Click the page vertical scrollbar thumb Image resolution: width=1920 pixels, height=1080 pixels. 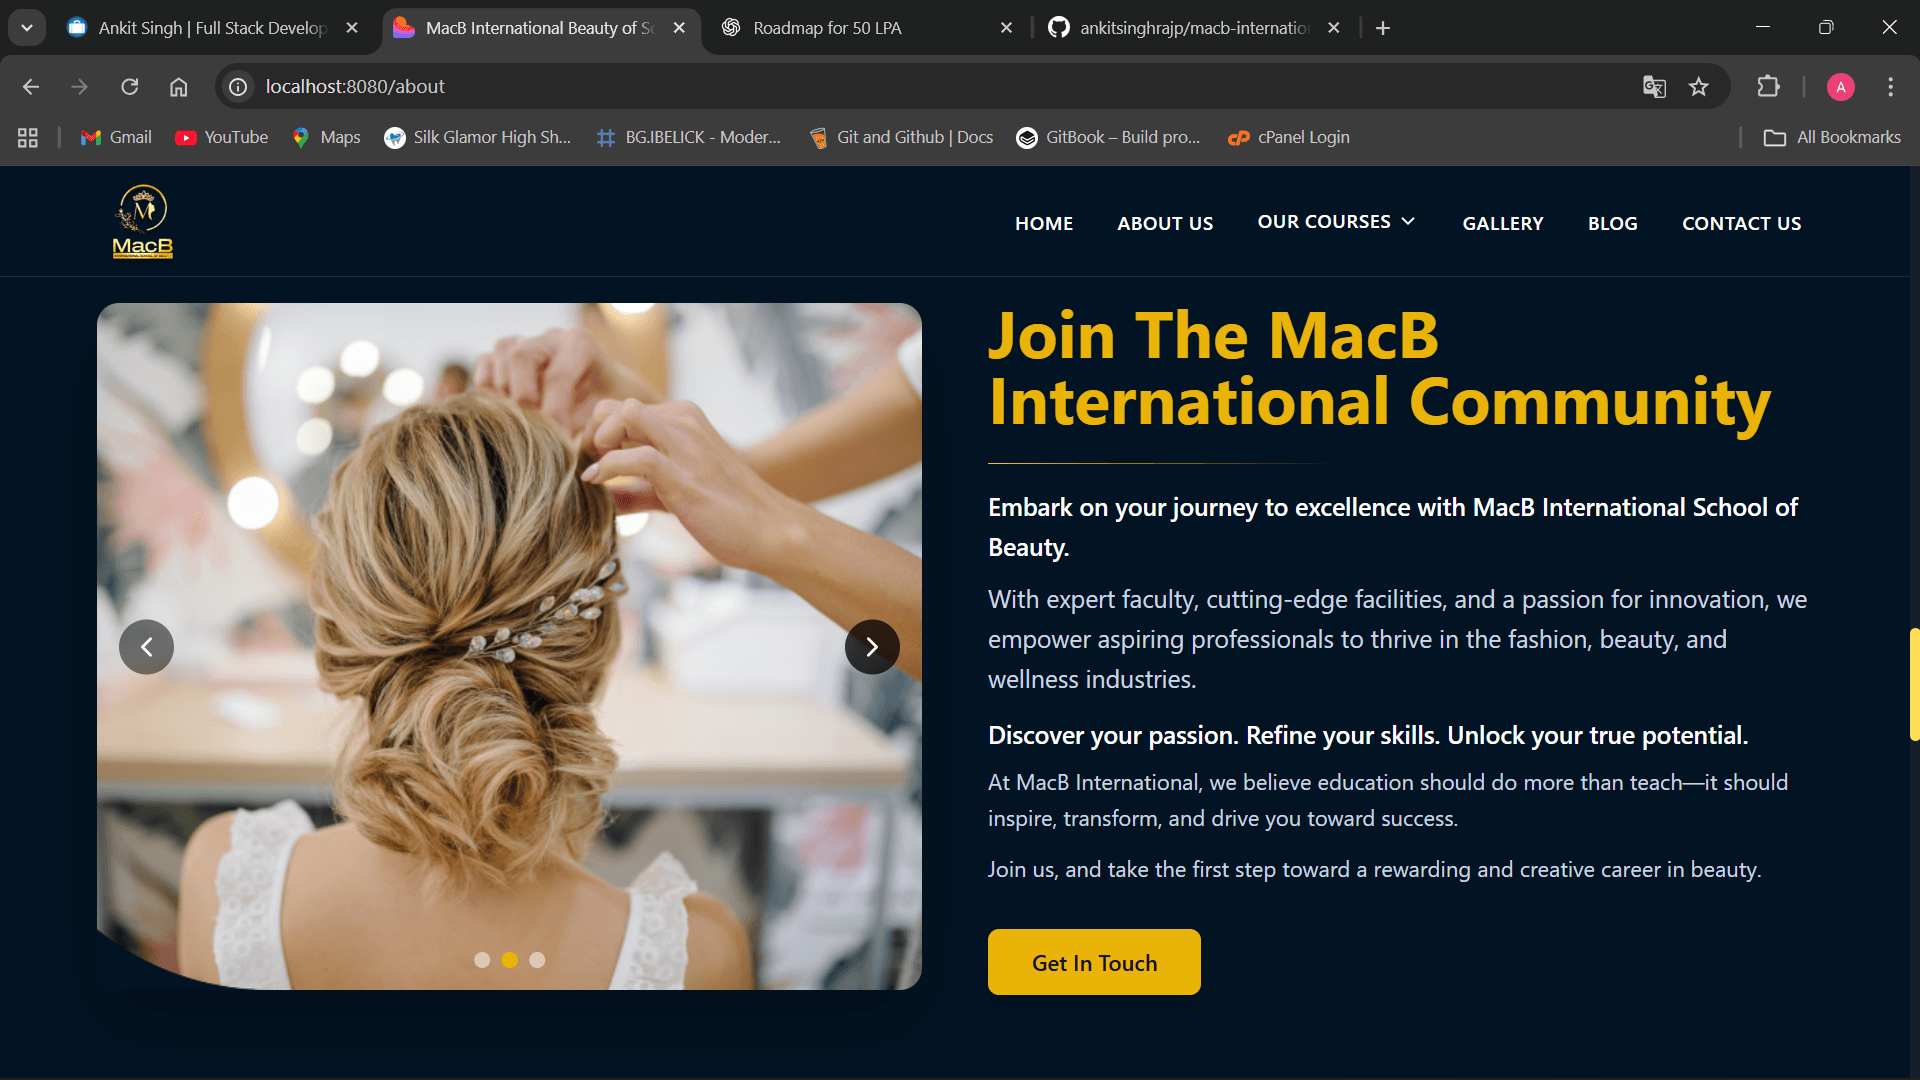pos(1914,684)
